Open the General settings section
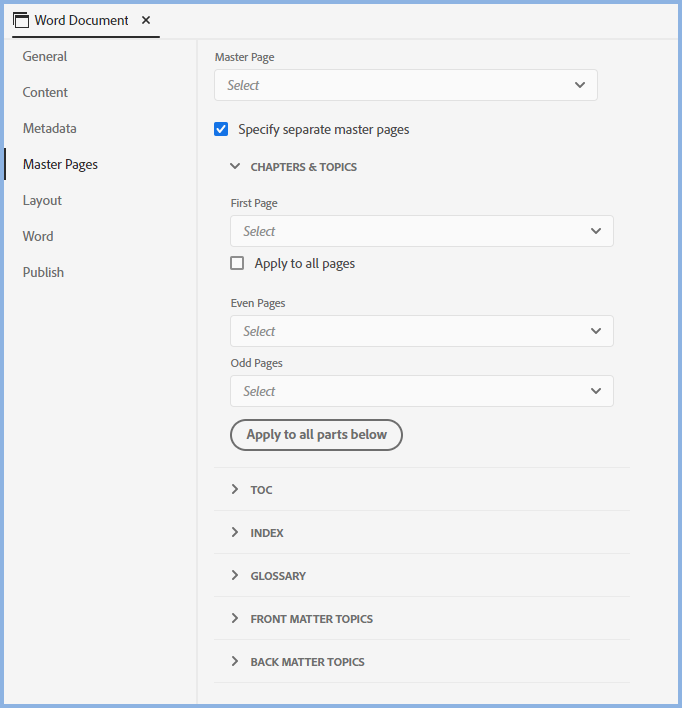 pos(45,57)
